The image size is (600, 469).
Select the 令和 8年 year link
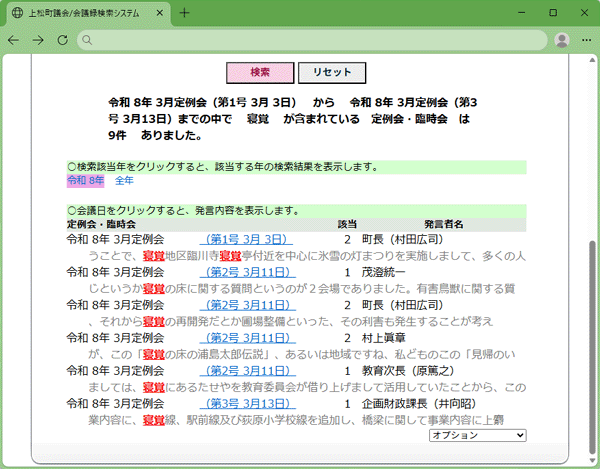[85, 181]
